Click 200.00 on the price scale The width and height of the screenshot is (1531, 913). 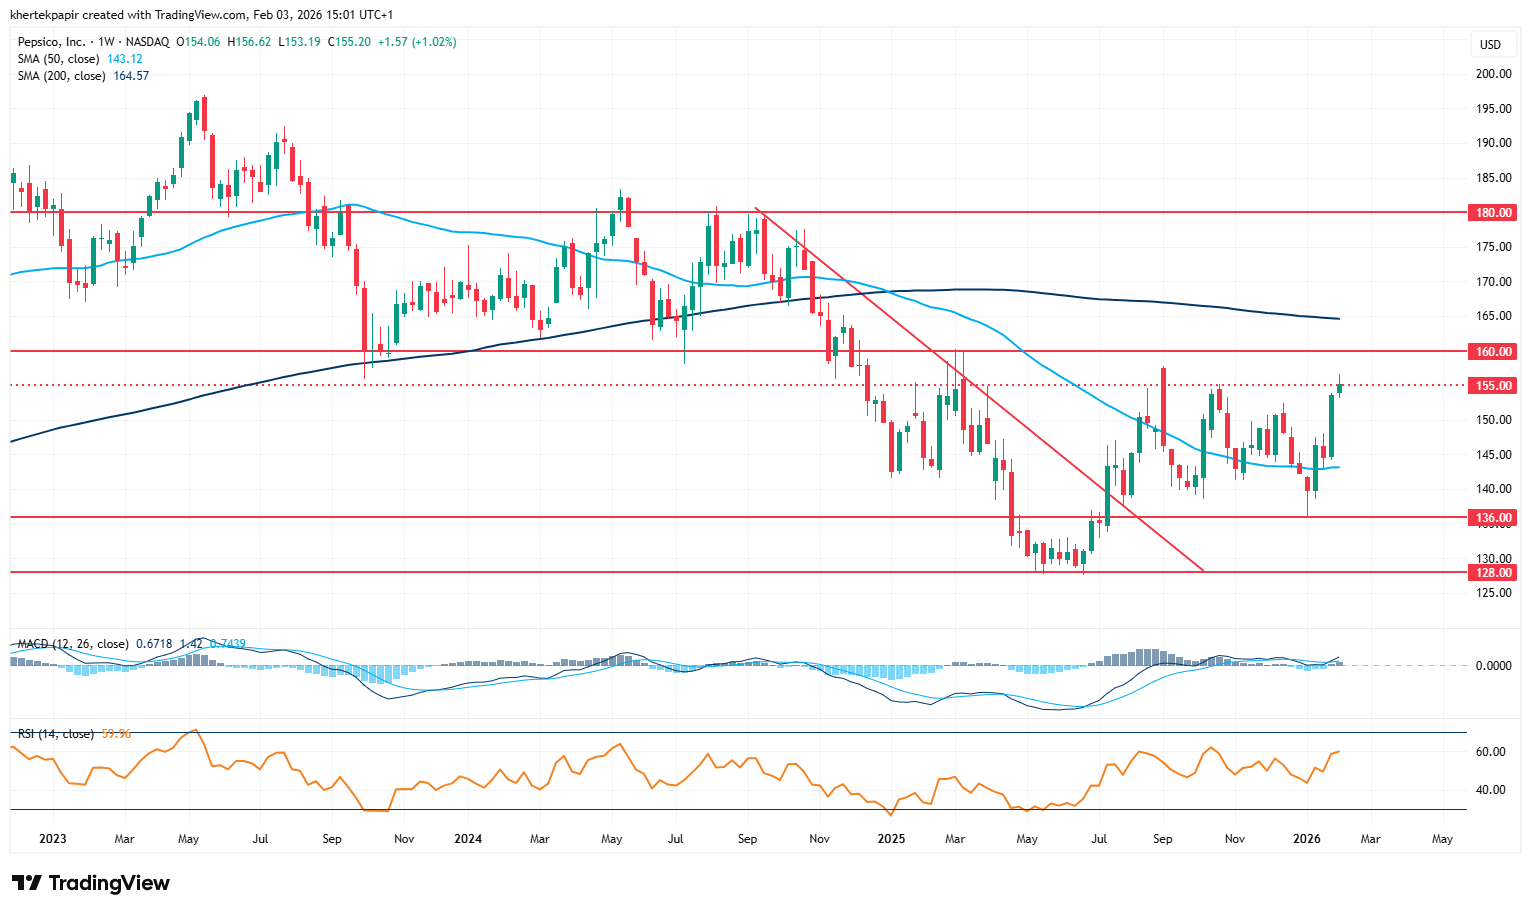[1494, 74]
